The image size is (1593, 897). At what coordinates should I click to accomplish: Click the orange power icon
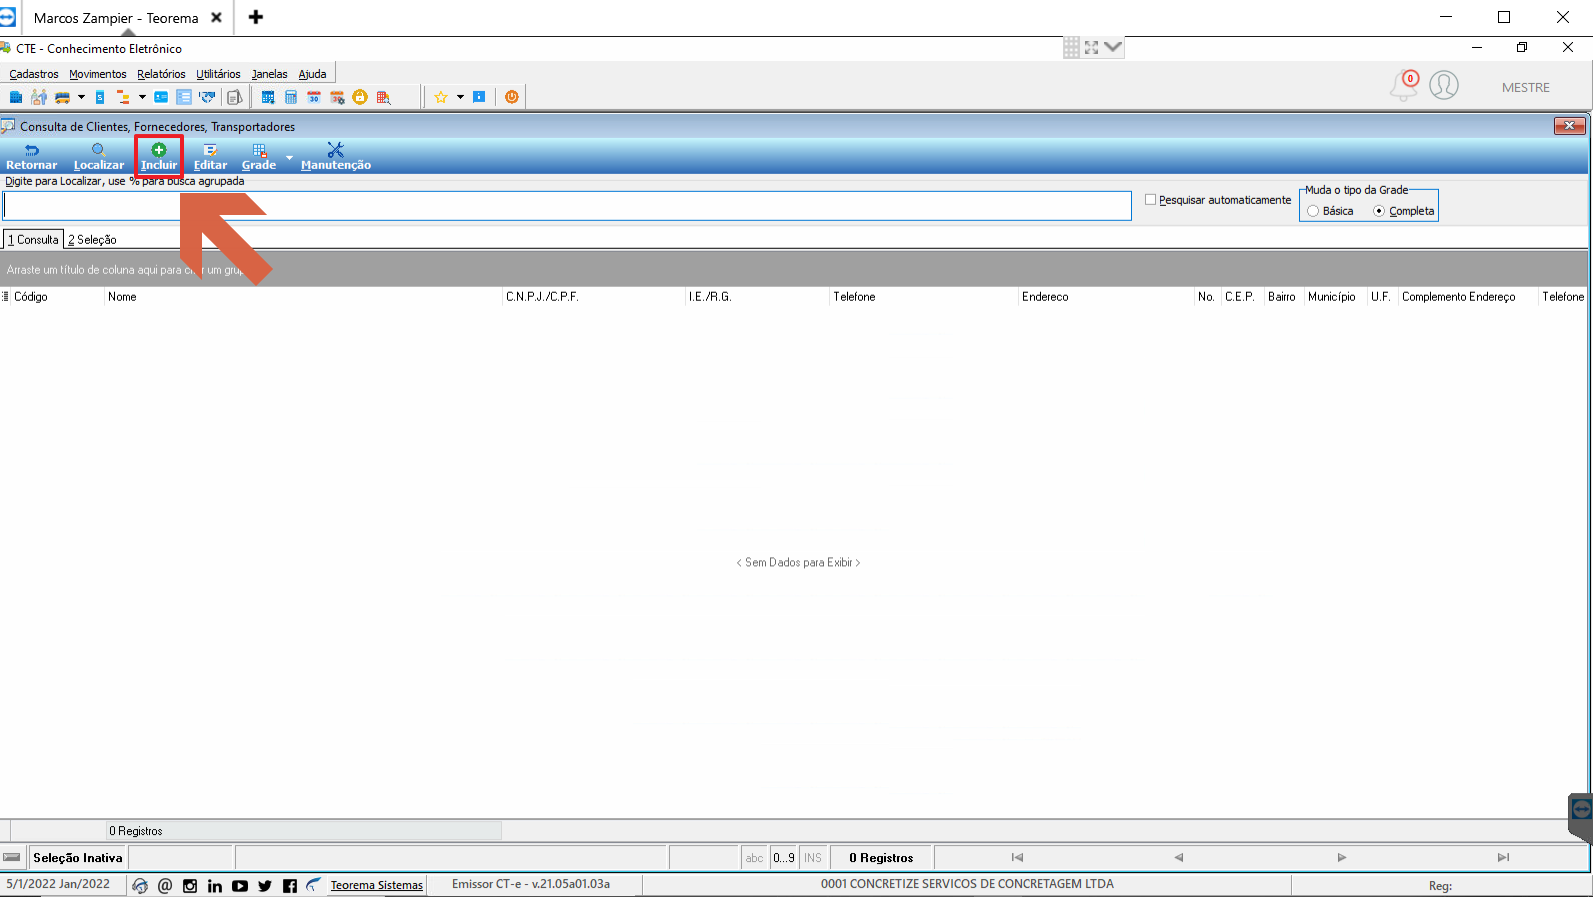click(512, 97)
